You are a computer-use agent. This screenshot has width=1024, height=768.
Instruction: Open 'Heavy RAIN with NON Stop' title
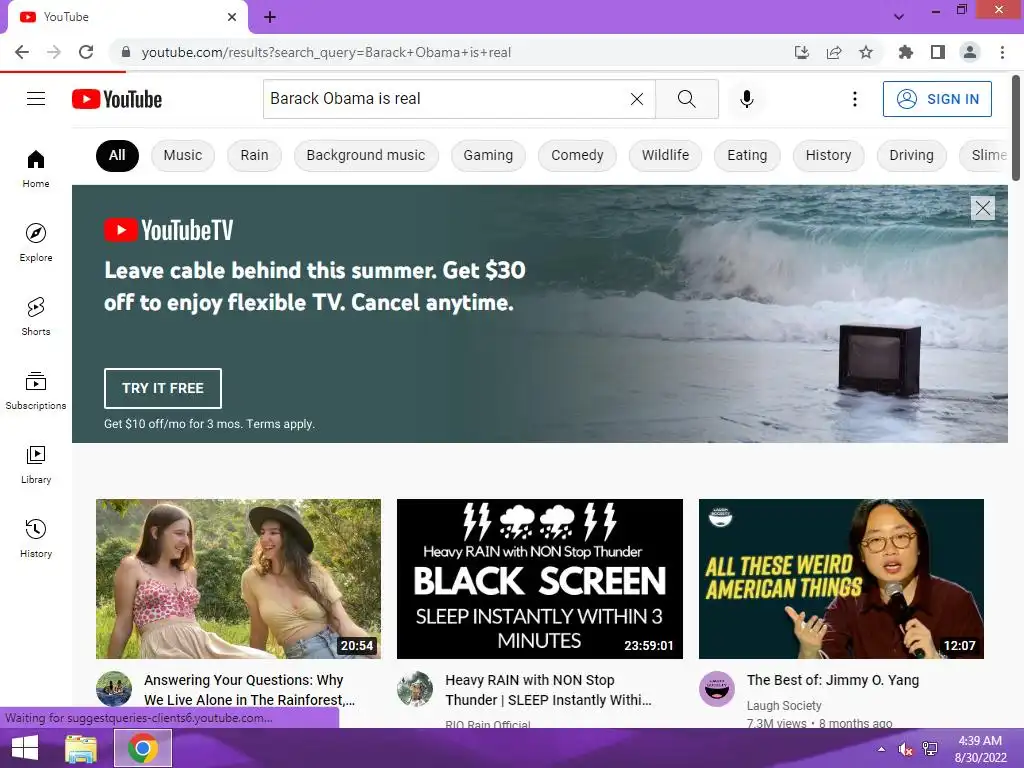click(549, 690)
